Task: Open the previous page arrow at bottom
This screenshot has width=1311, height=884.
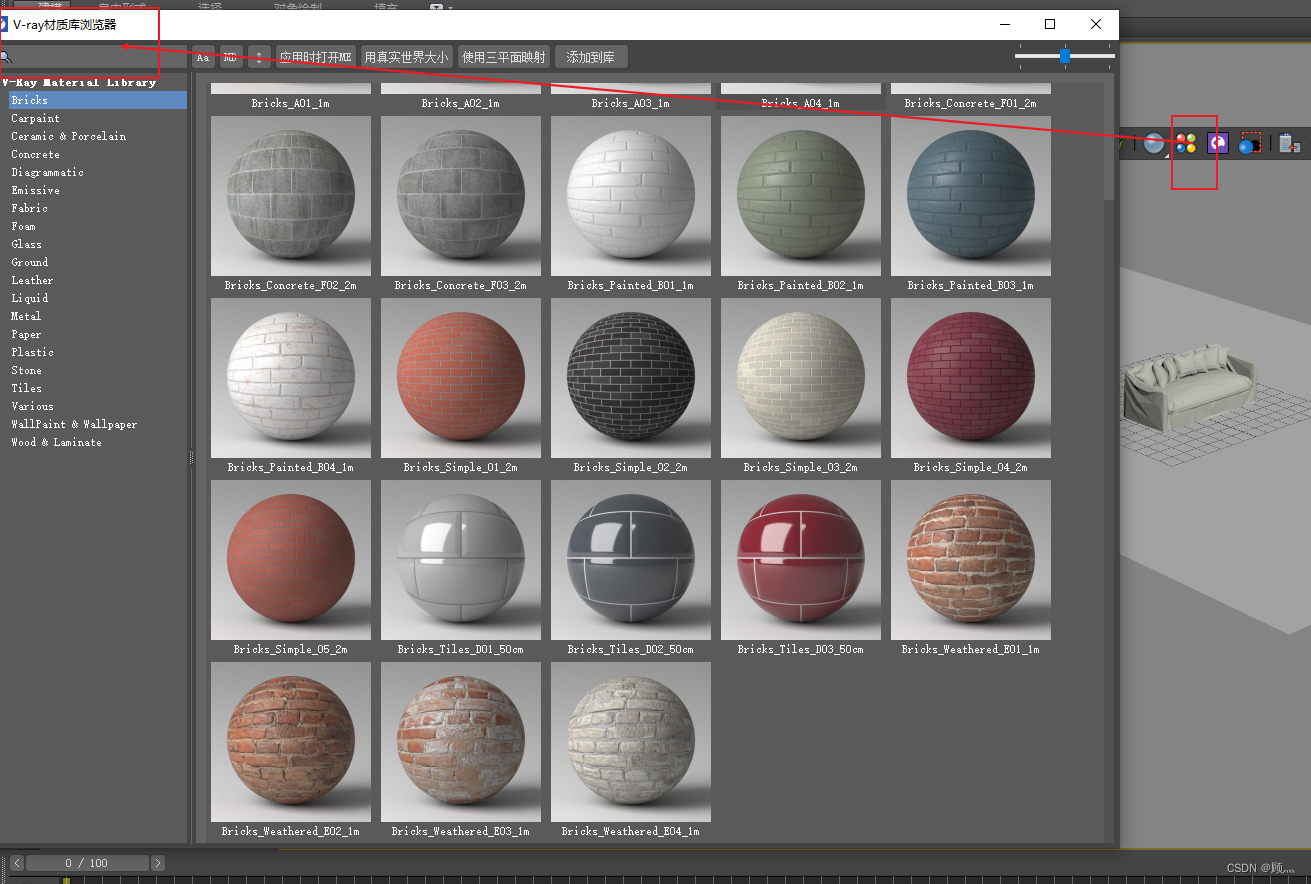Action: [x=17, y=862]
